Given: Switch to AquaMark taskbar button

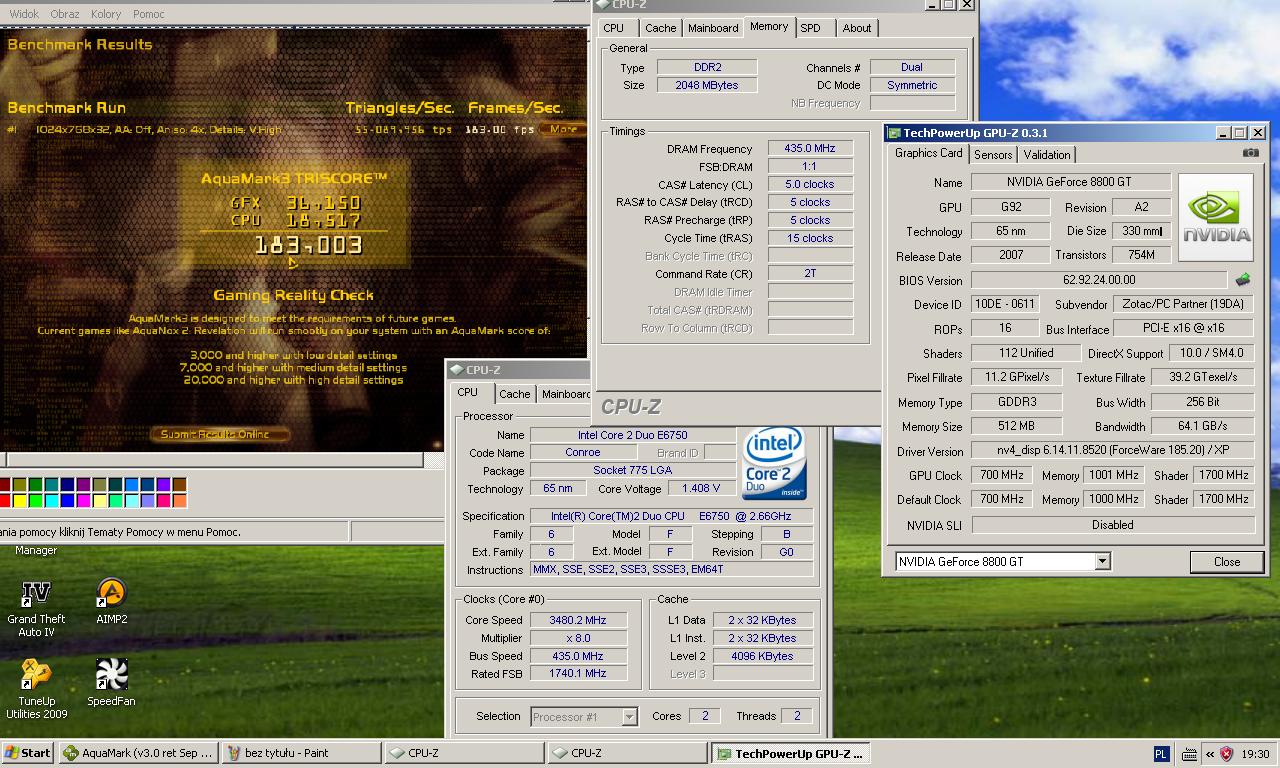Looking at the screenshot, I should tap(138, 753).
